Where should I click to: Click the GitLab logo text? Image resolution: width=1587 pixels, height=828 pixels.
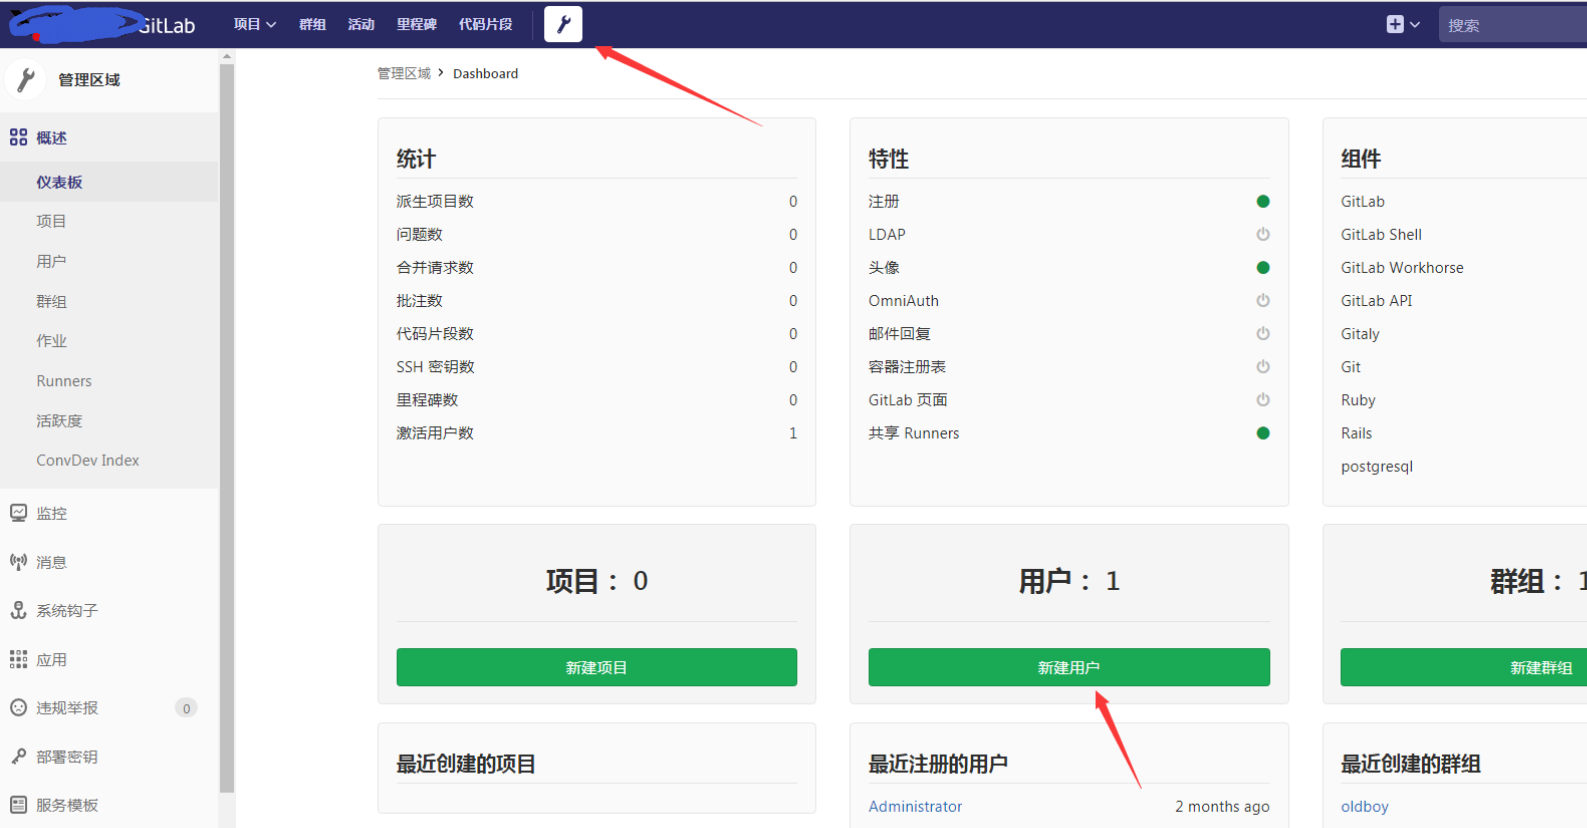pyautogui.click(x=167, y=25)
